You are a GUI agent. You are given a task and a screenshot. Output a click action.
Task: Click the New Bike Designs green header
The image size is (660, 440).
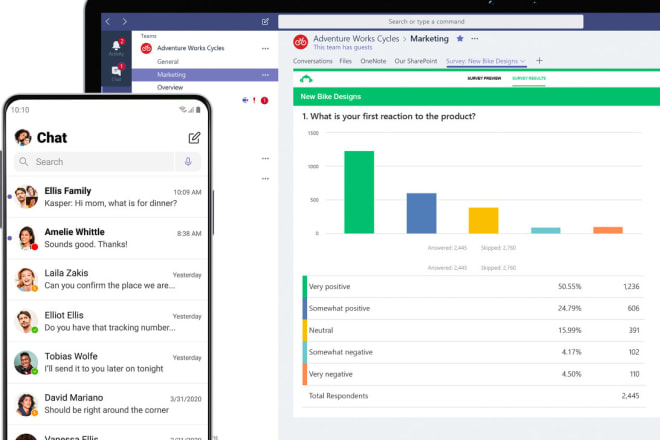tap(476, 96)
